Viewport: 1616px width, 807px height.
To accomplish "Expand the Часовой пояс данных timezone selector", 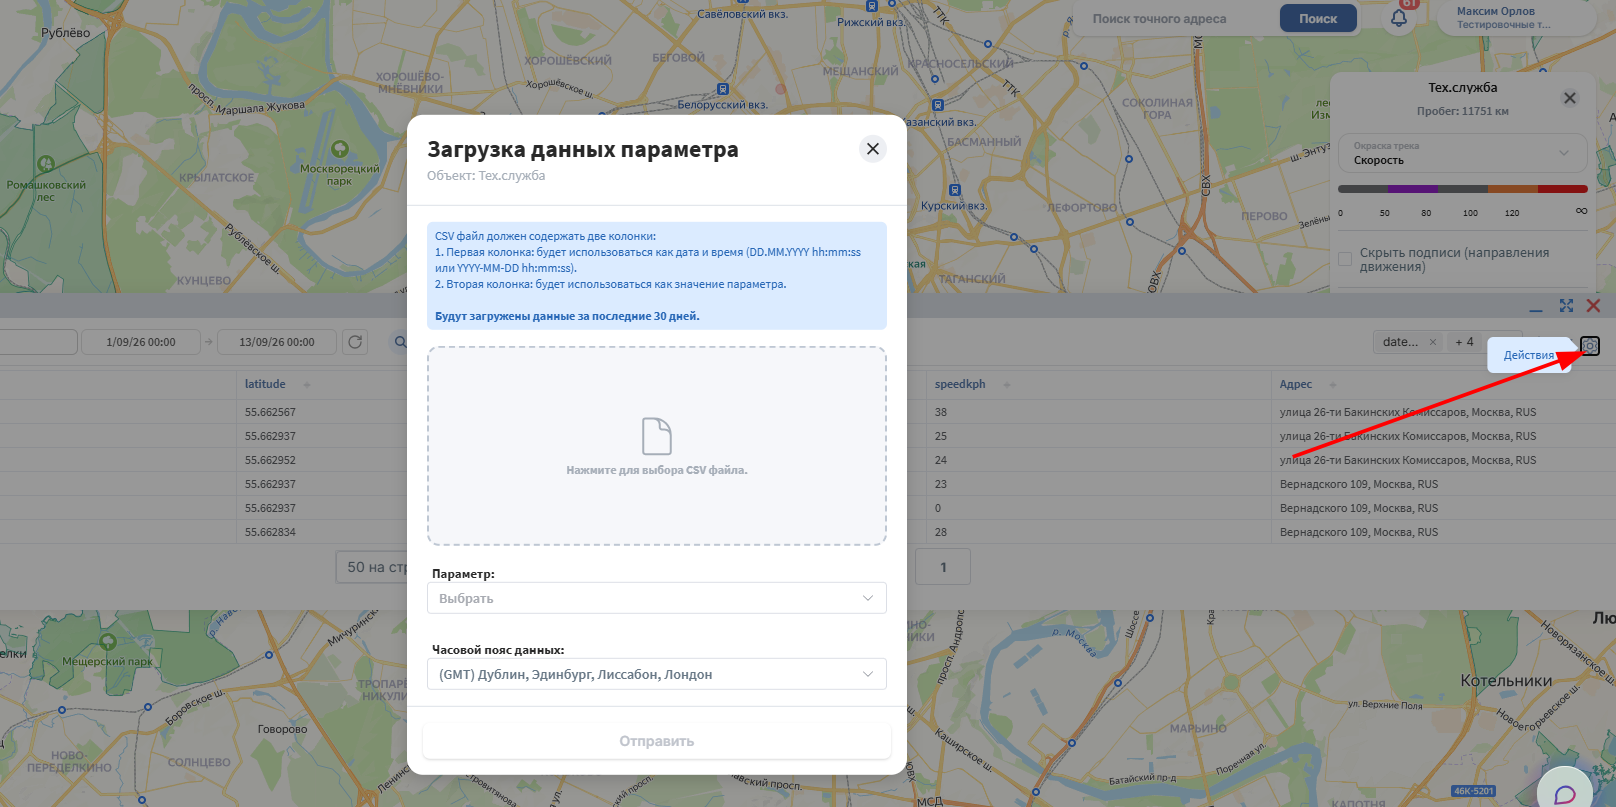I will tap(656, 674).
